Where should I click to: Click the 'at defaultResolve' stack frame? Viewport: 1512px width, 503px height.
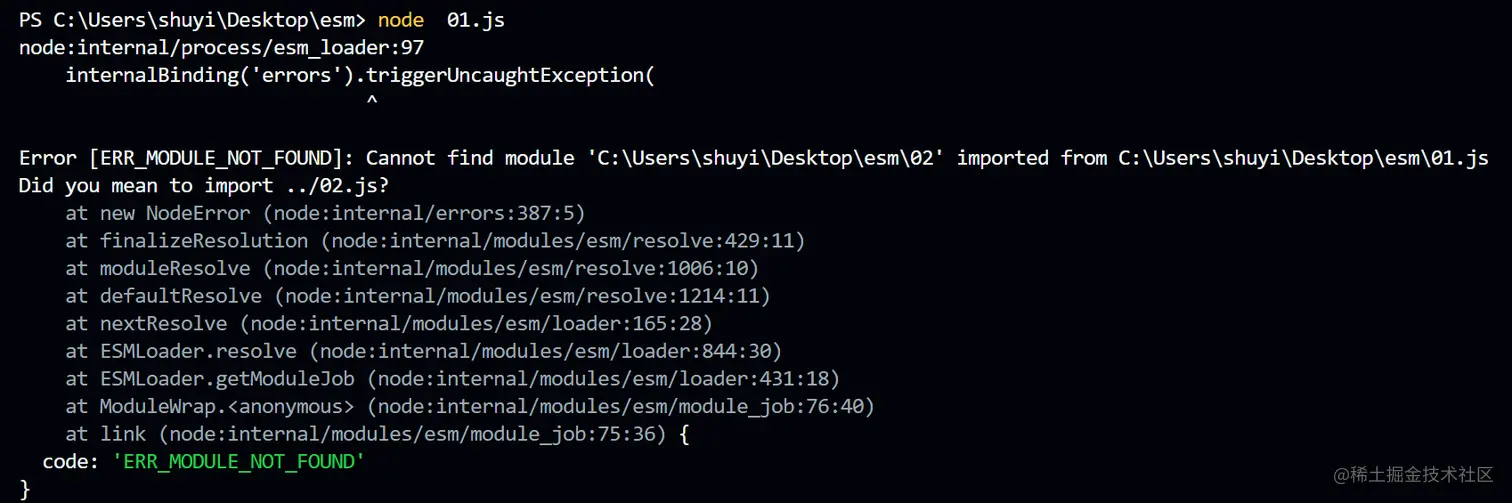418,296
